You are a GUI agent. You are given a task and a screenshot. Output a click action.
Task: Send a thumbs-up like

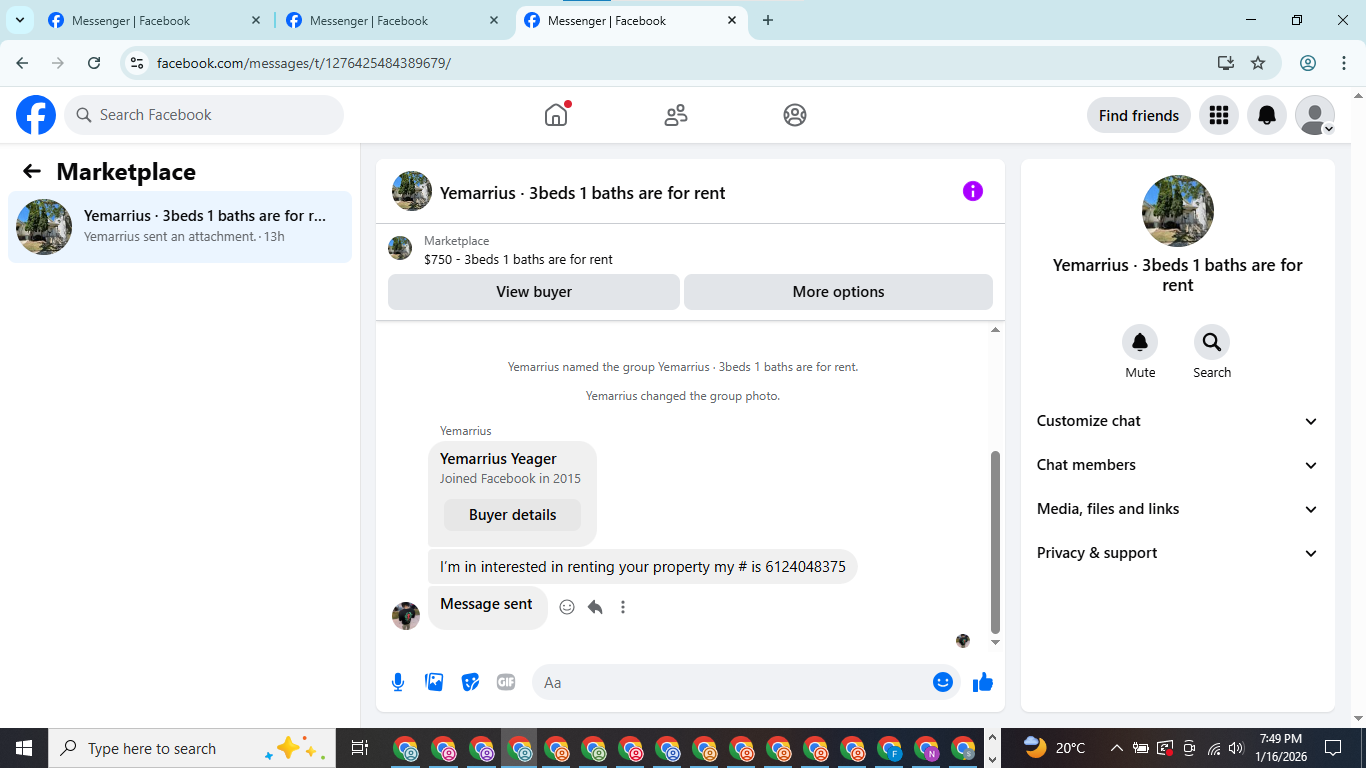tap(983, 682)
